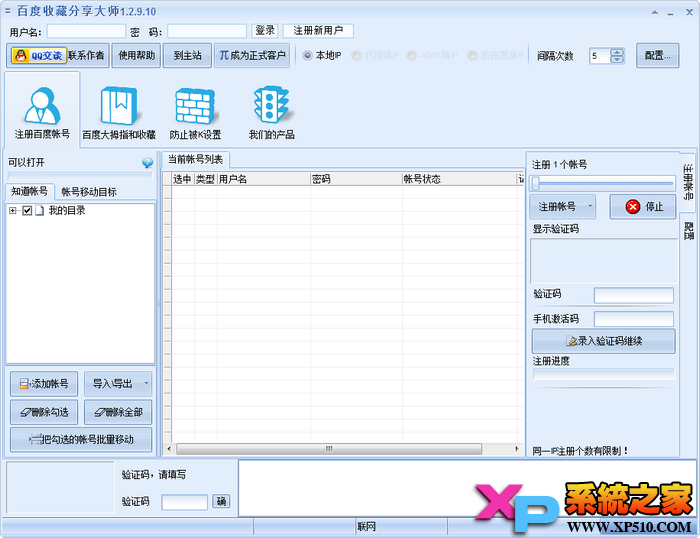Switch to the 知道帐号 tab
This screenshot has height=538, width=700.
point(29,191)
